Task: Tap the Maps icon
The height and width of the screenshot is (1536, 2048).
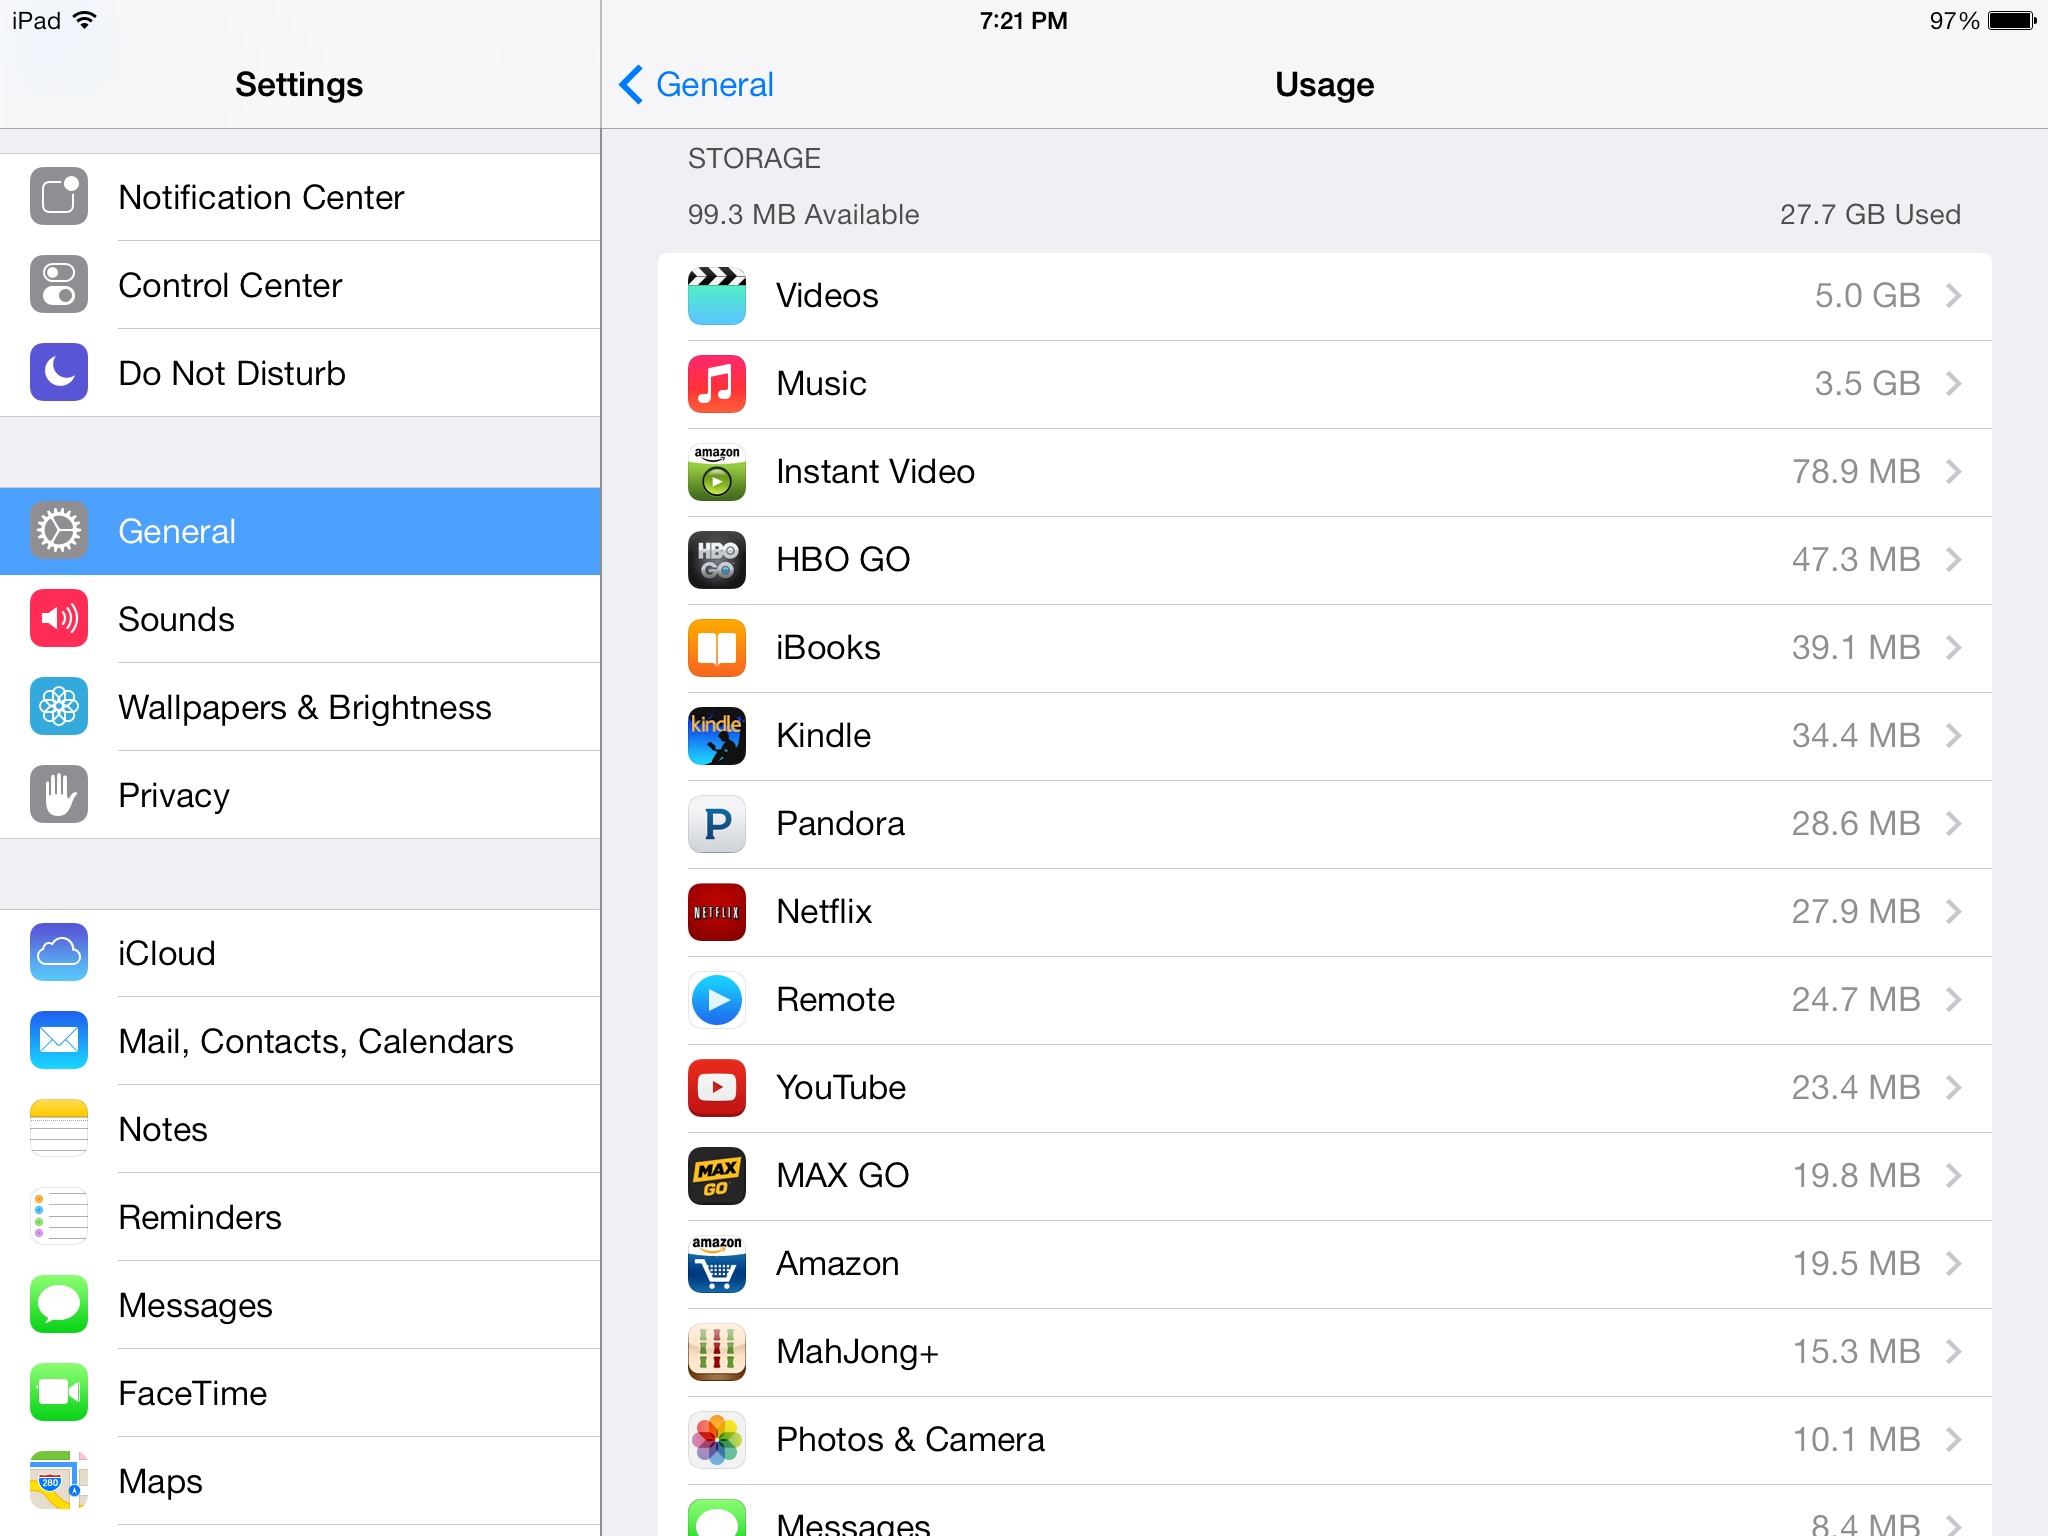Action: click(59, 1481)
